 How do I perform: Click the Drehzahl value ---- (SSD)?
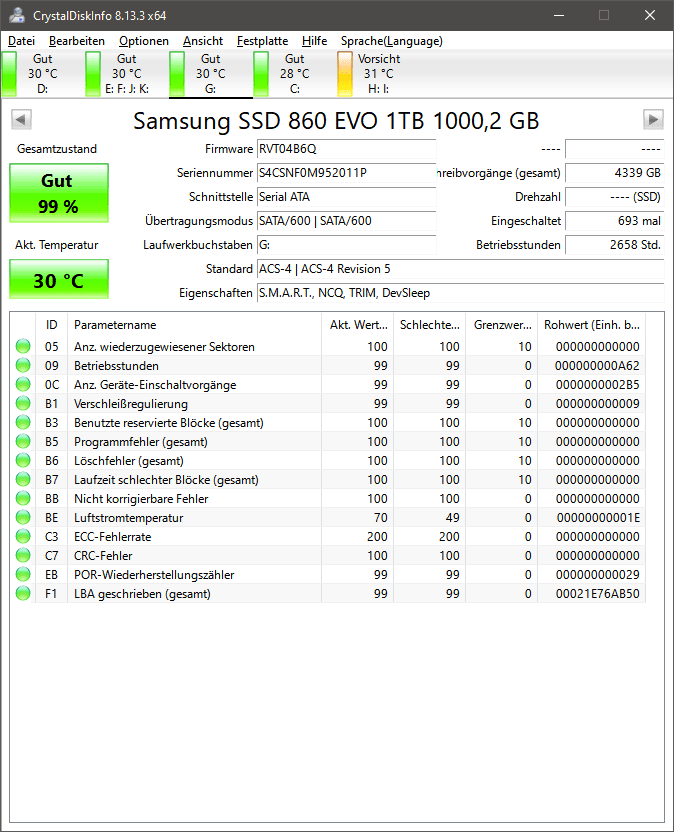point(615,197)
